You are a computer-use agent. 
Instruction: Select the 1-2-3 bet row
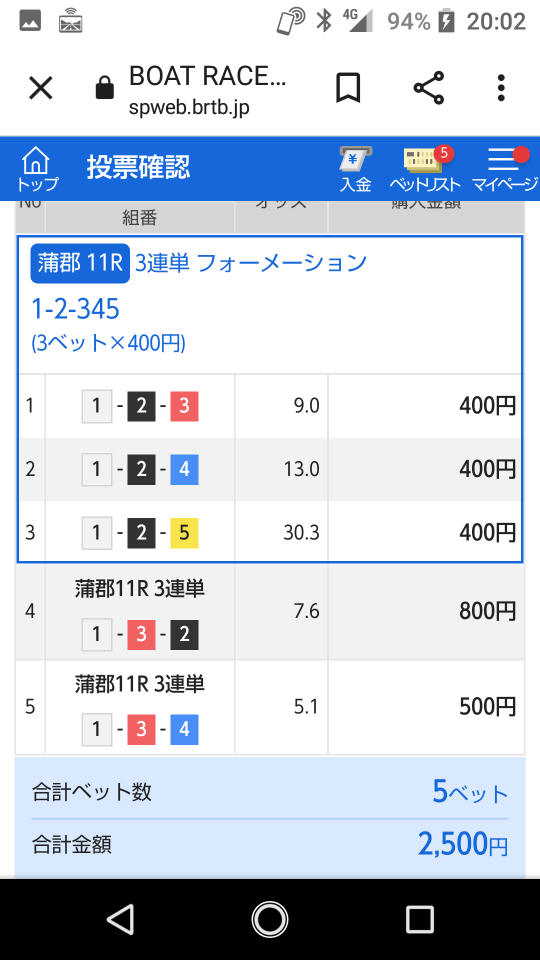coord(270,406)
